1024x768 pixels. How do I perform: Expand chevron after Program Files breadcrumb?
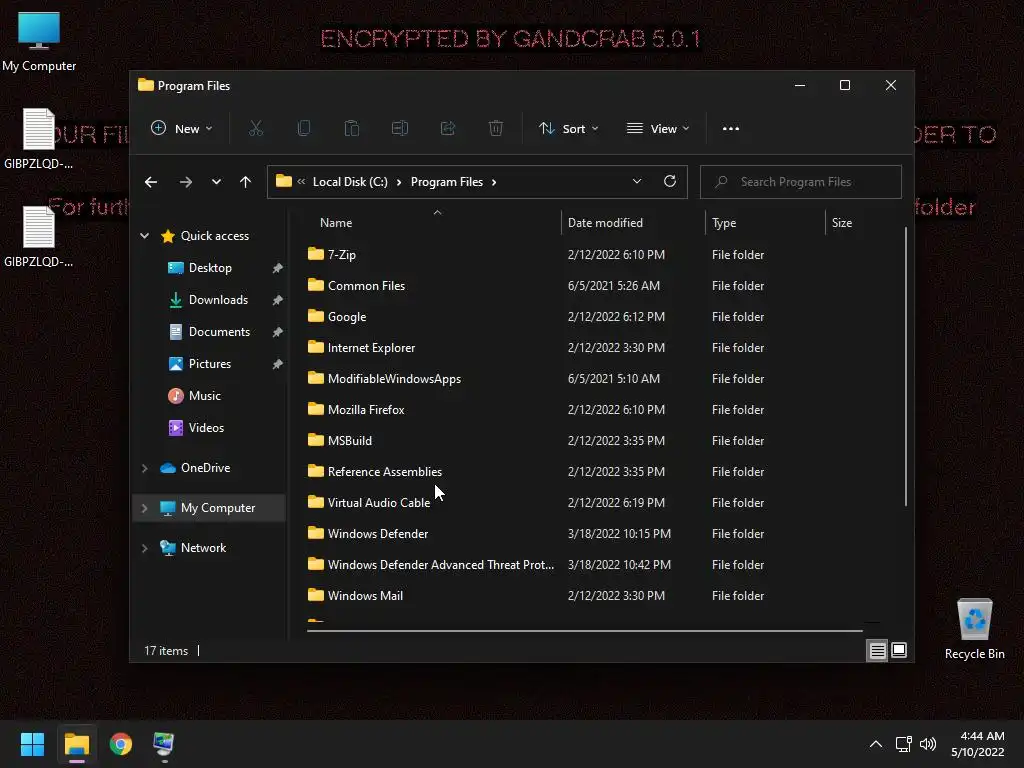pos(494,182)
